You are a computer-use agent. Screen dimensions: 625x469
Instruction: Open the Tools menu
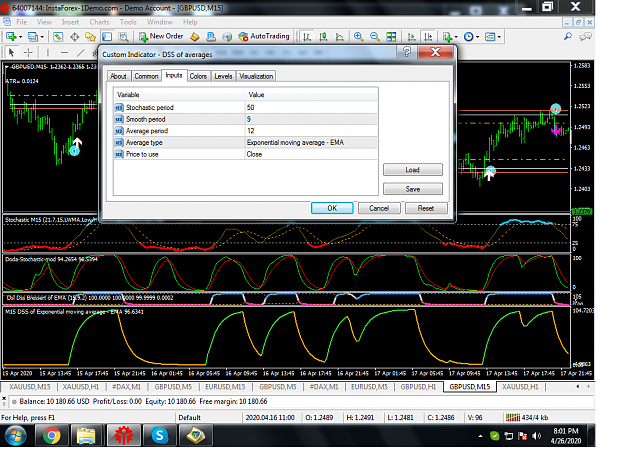128,22
